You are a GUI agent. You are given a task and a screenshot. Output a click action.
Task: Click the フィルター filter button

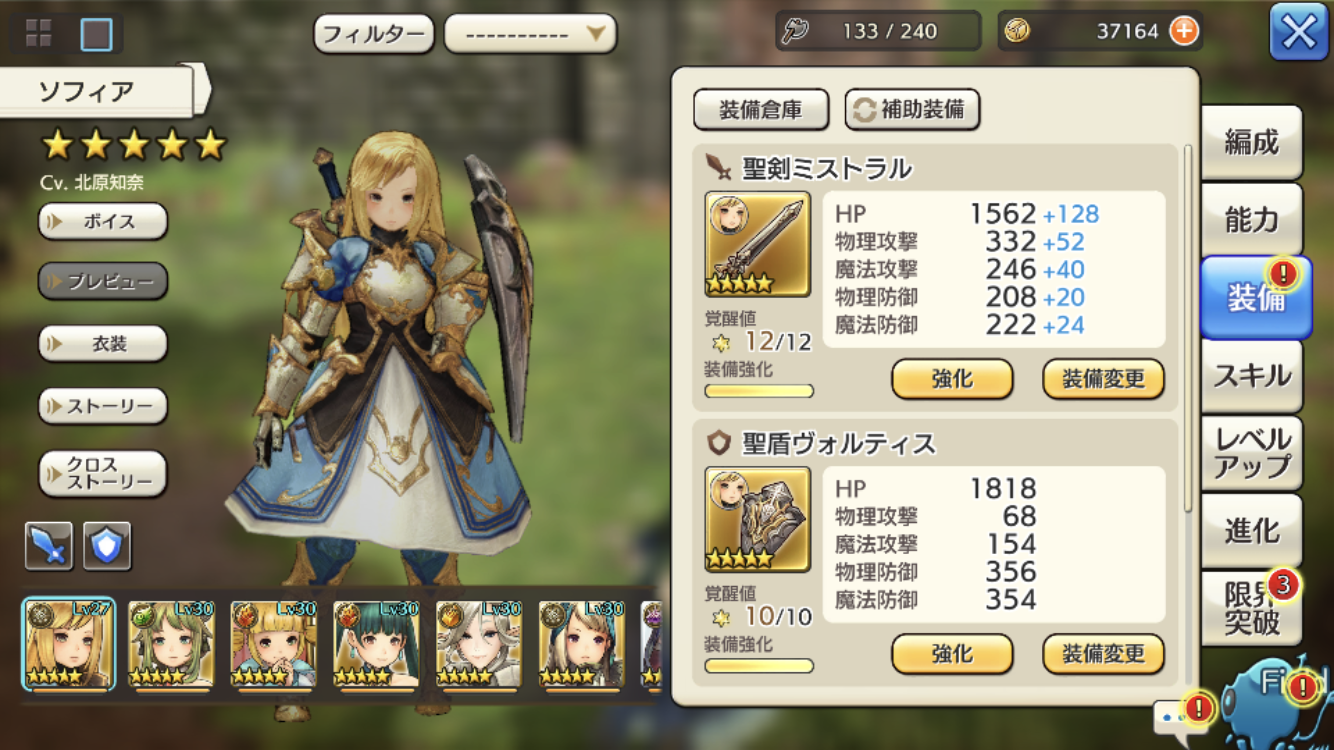coord(374,34)
